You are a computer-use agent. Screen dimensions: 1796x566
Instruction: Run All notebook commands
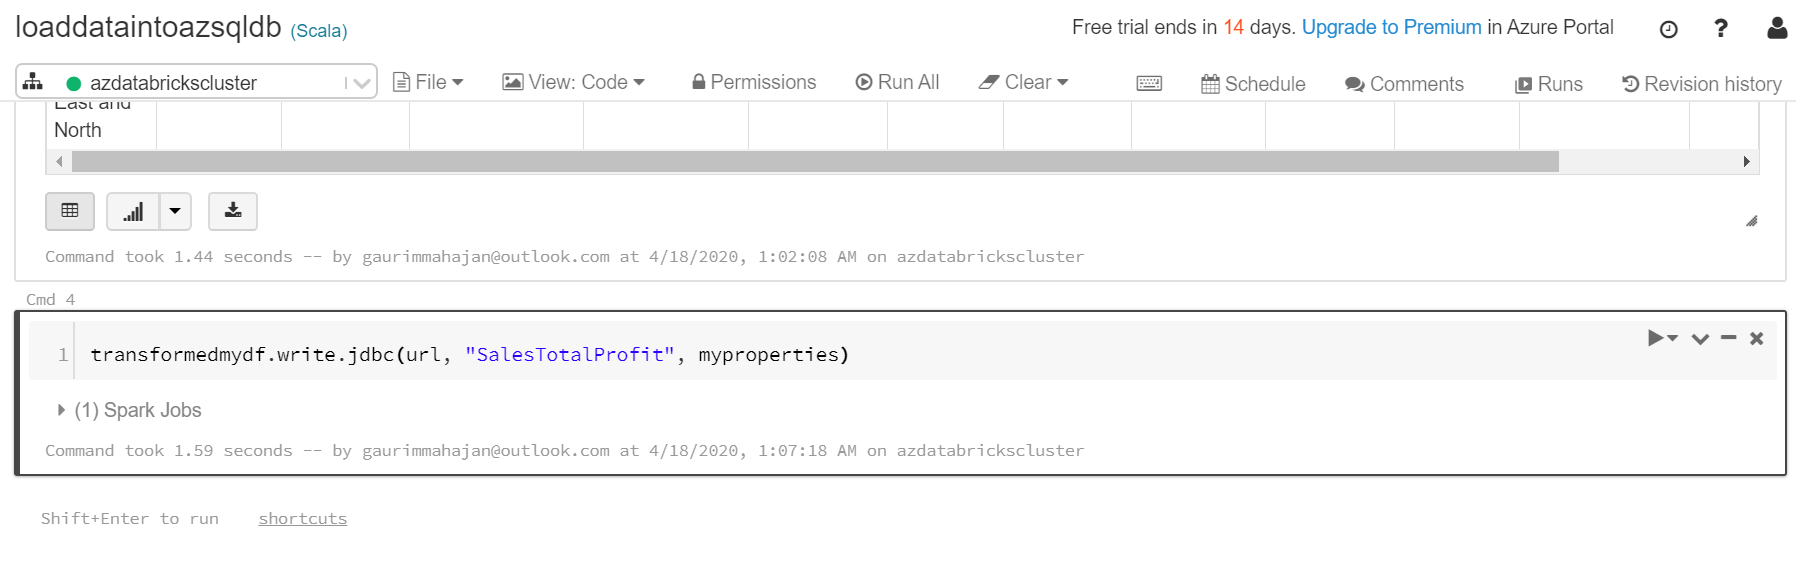(897, 82)
